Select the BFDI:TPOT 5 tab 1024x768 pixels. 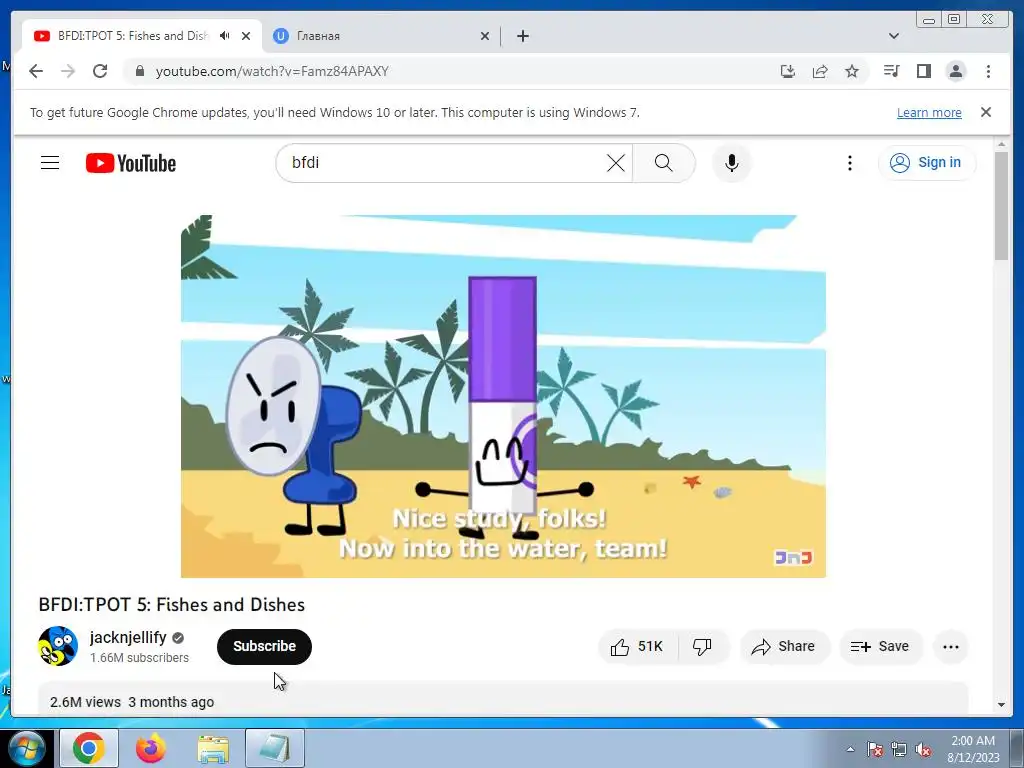[142, 36]
